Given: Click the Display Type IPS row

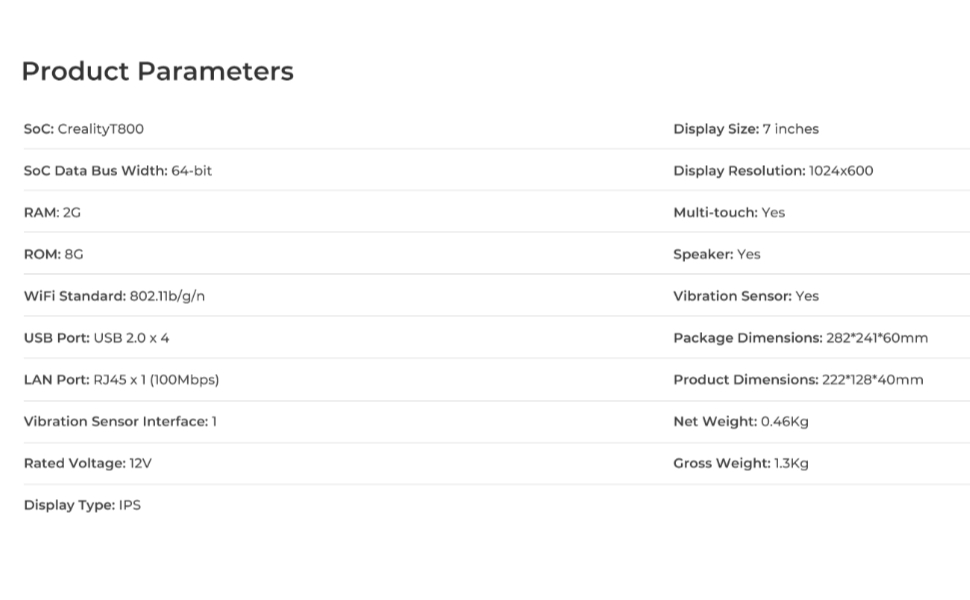Looking at the screenshot, I should click(x=82, y=506).
